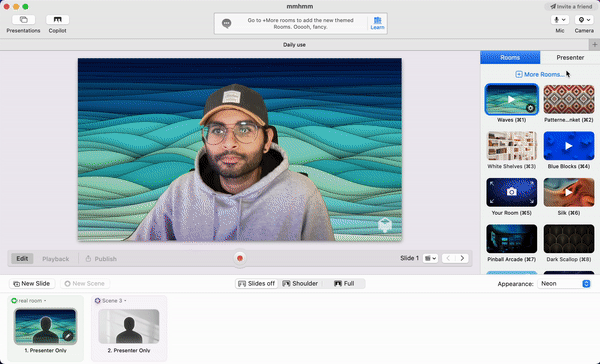600x364 pixels.
Task: Select the Blue Blocks room thumbnail
Action: 569,146
